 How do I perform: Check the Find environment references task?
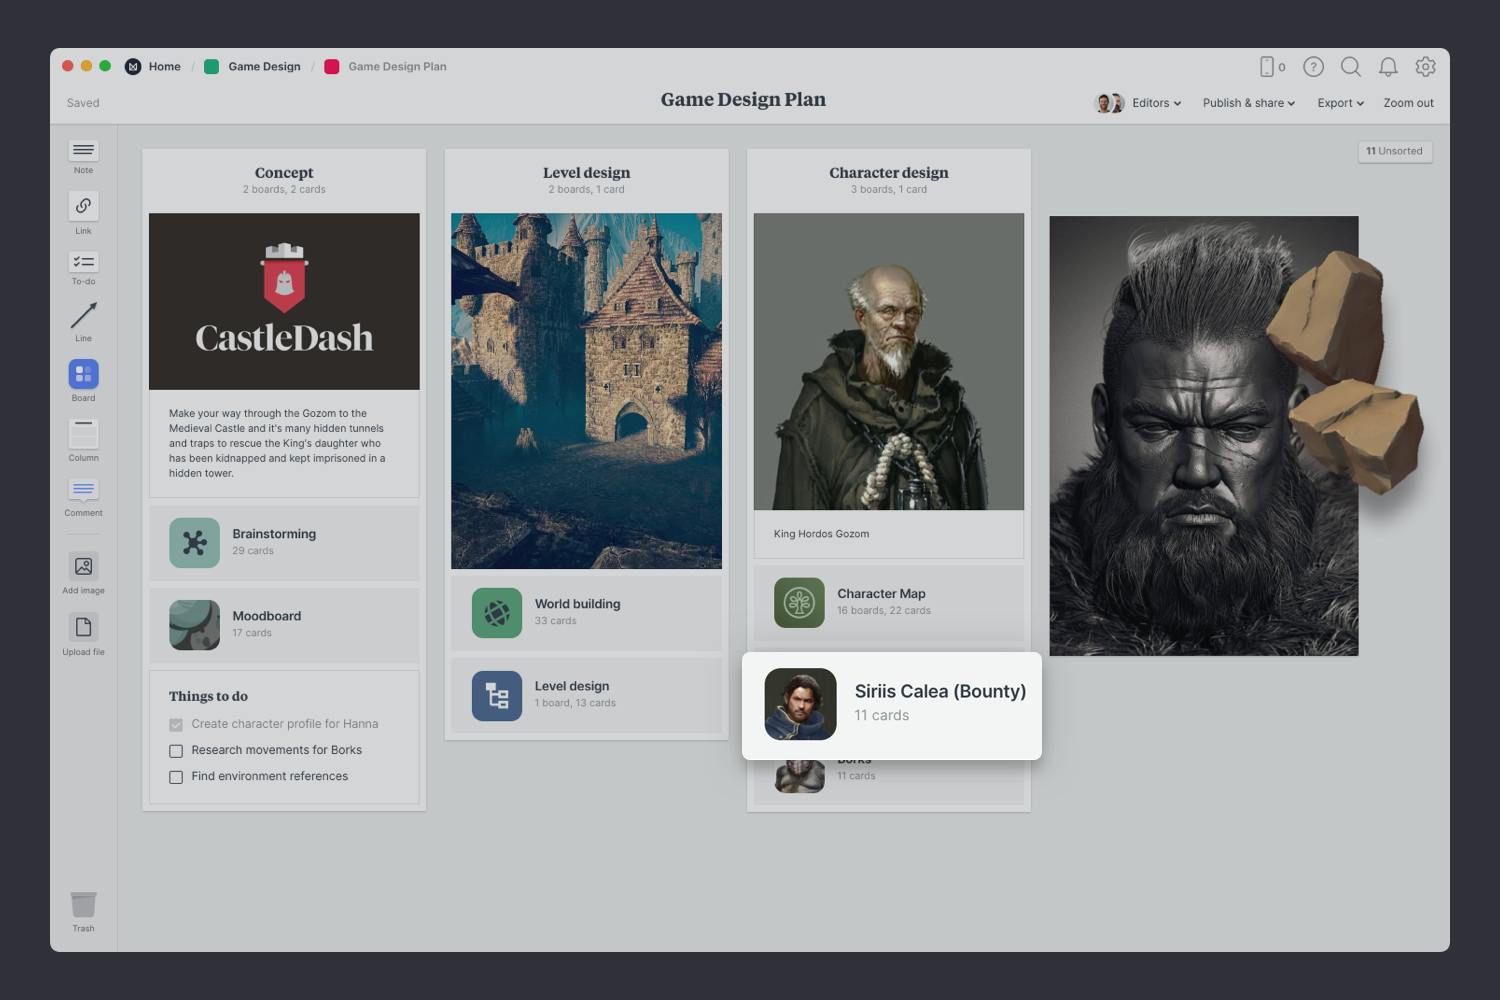pyautogui.click(x=176, y=777)
